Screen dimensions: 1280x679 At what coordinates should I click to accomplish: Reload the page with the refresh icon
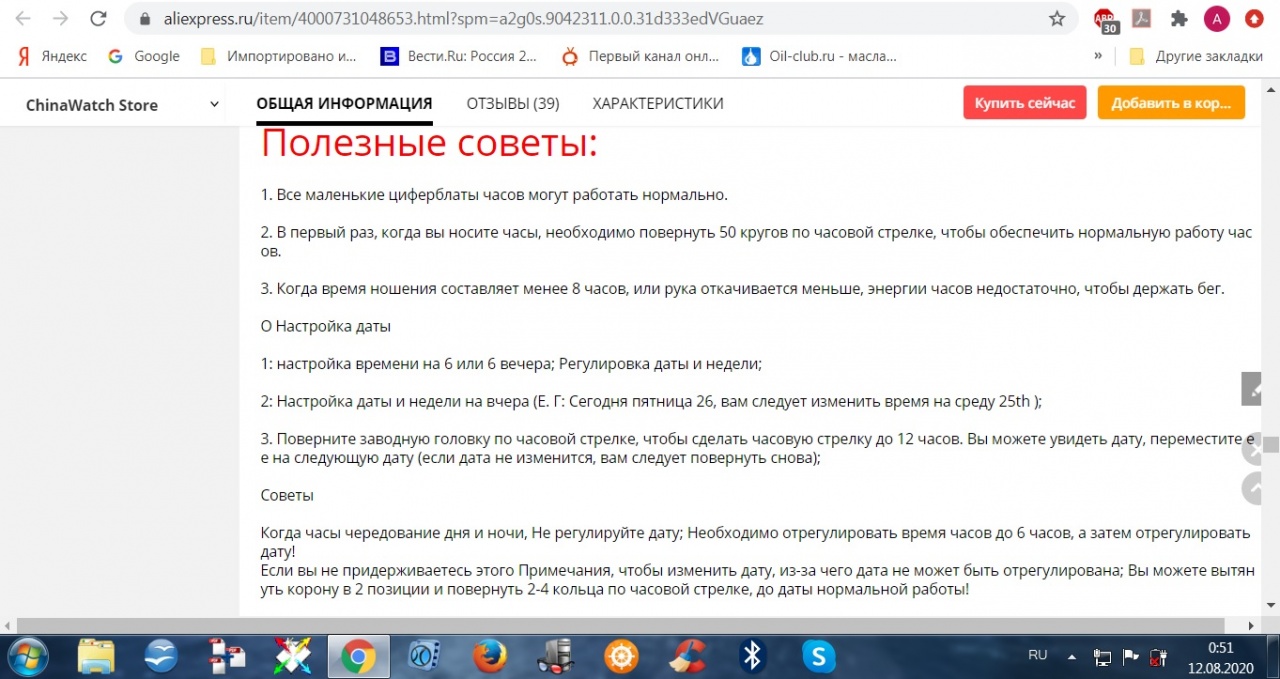98,19
